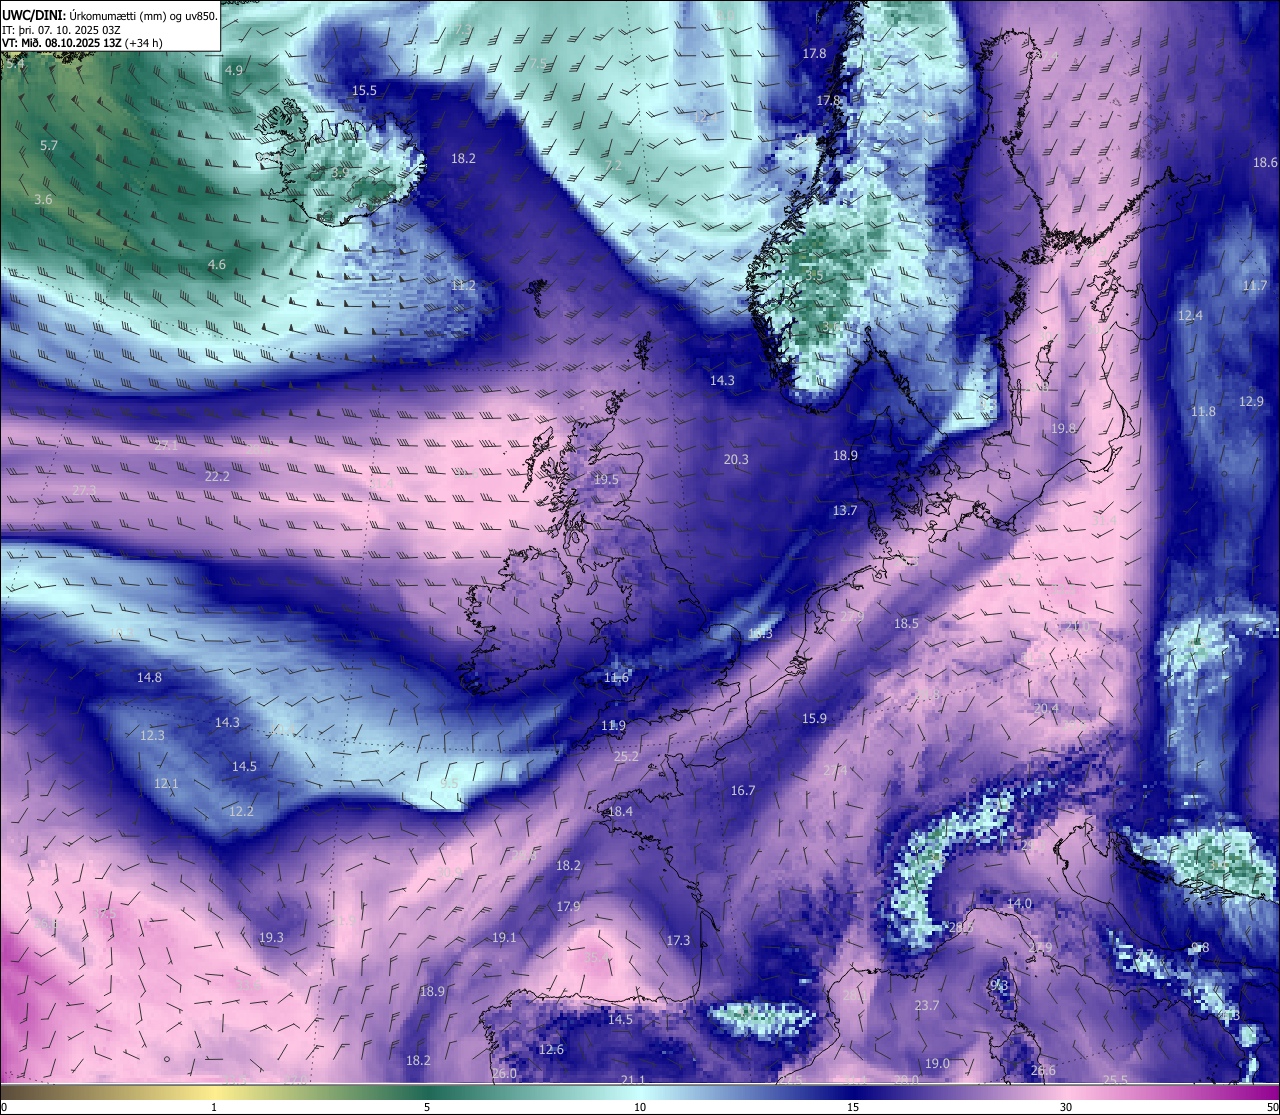Image resolution: width=1280 pixels, height=1115 pixels.
Task: Click the 15 tick on the color scale
Action: (853, 1107)
